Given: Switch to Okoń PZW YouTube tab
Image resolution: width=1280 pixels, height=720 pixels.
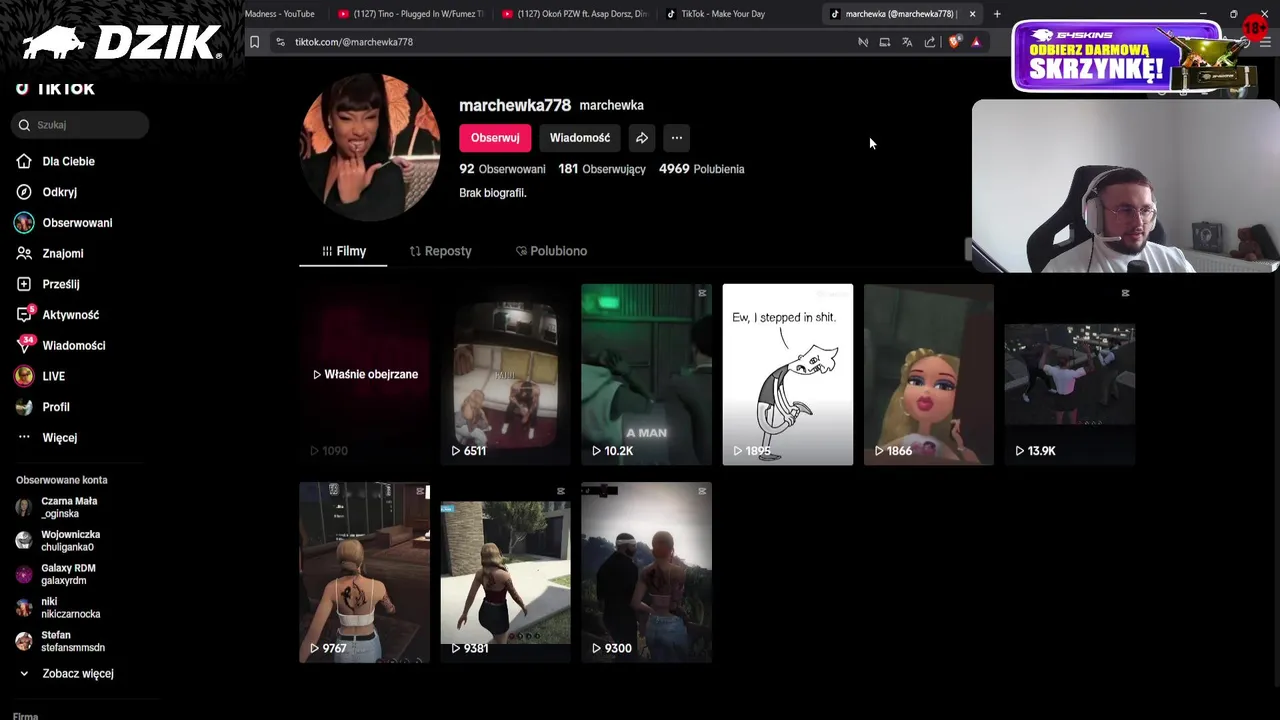Looking at the screenshot, I should (575, 14).
